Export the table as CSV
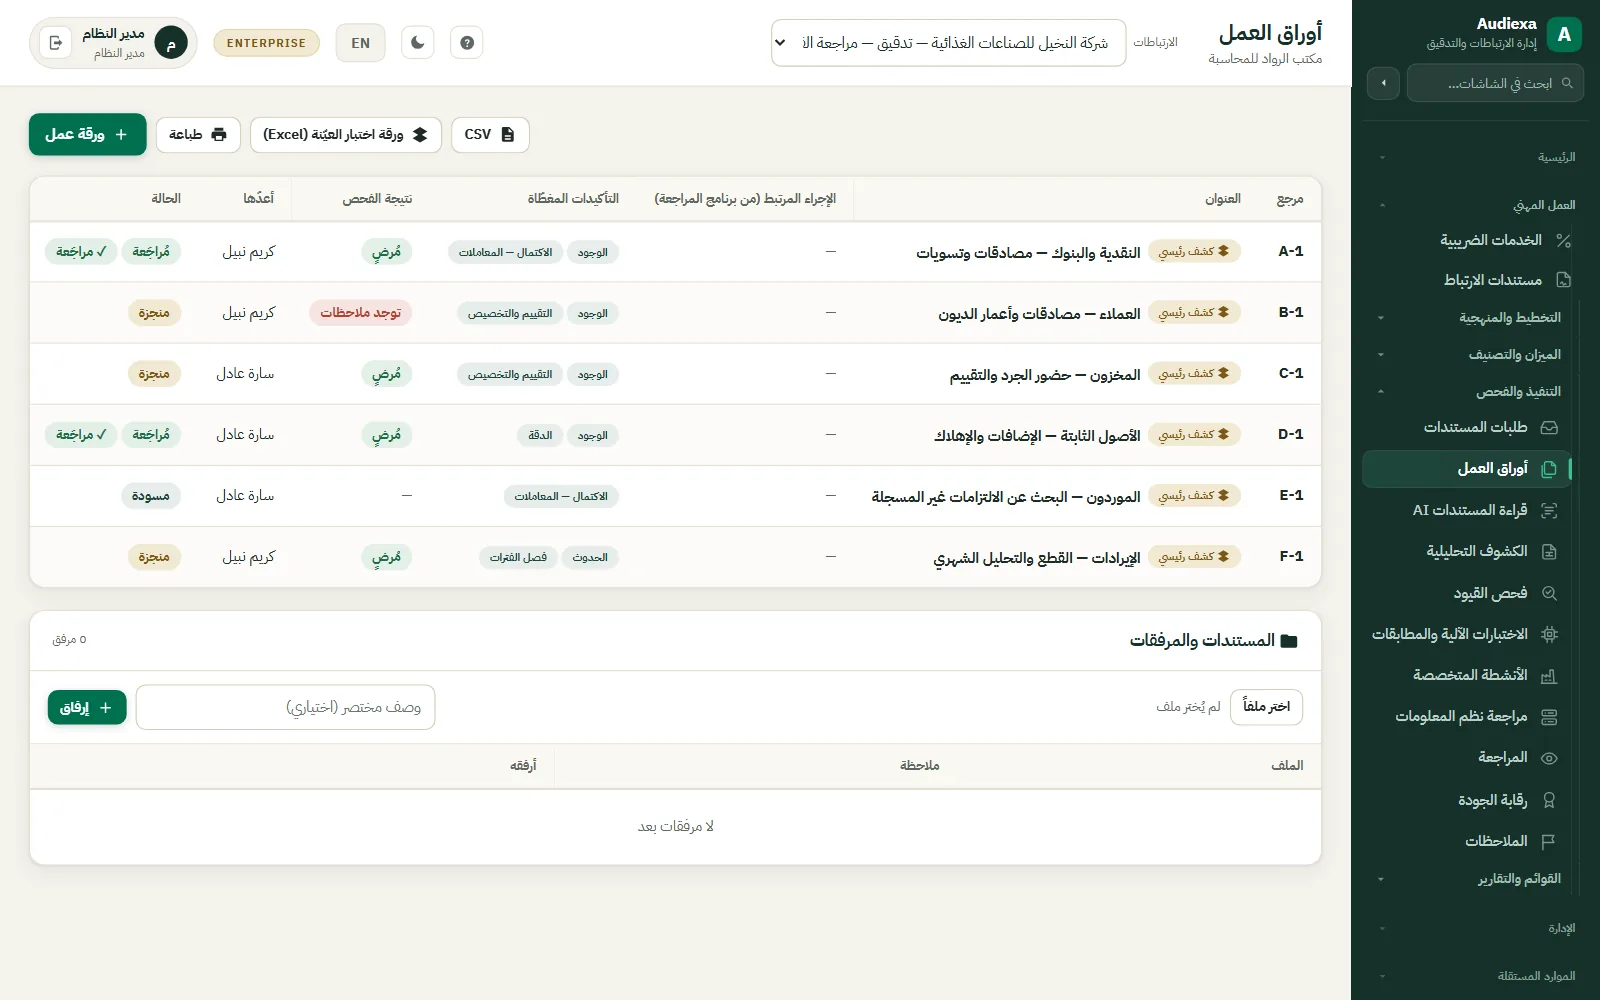The height and width of the screenshot is (1000, 1600). point(490,134)
